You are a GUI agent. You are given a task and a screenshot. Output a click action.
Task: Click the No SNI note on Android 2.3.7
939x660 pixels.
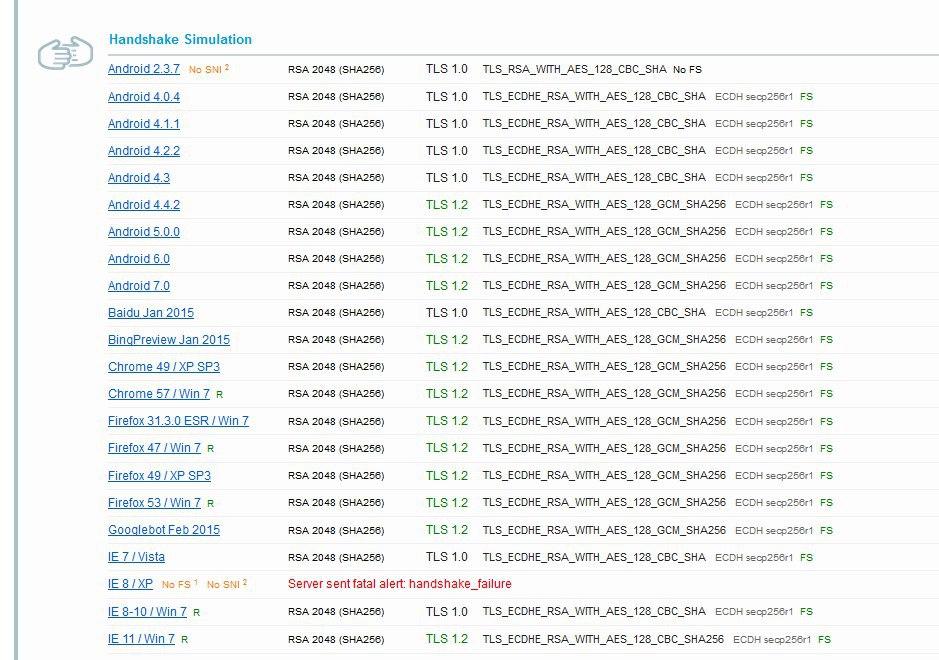pos(209,69)
